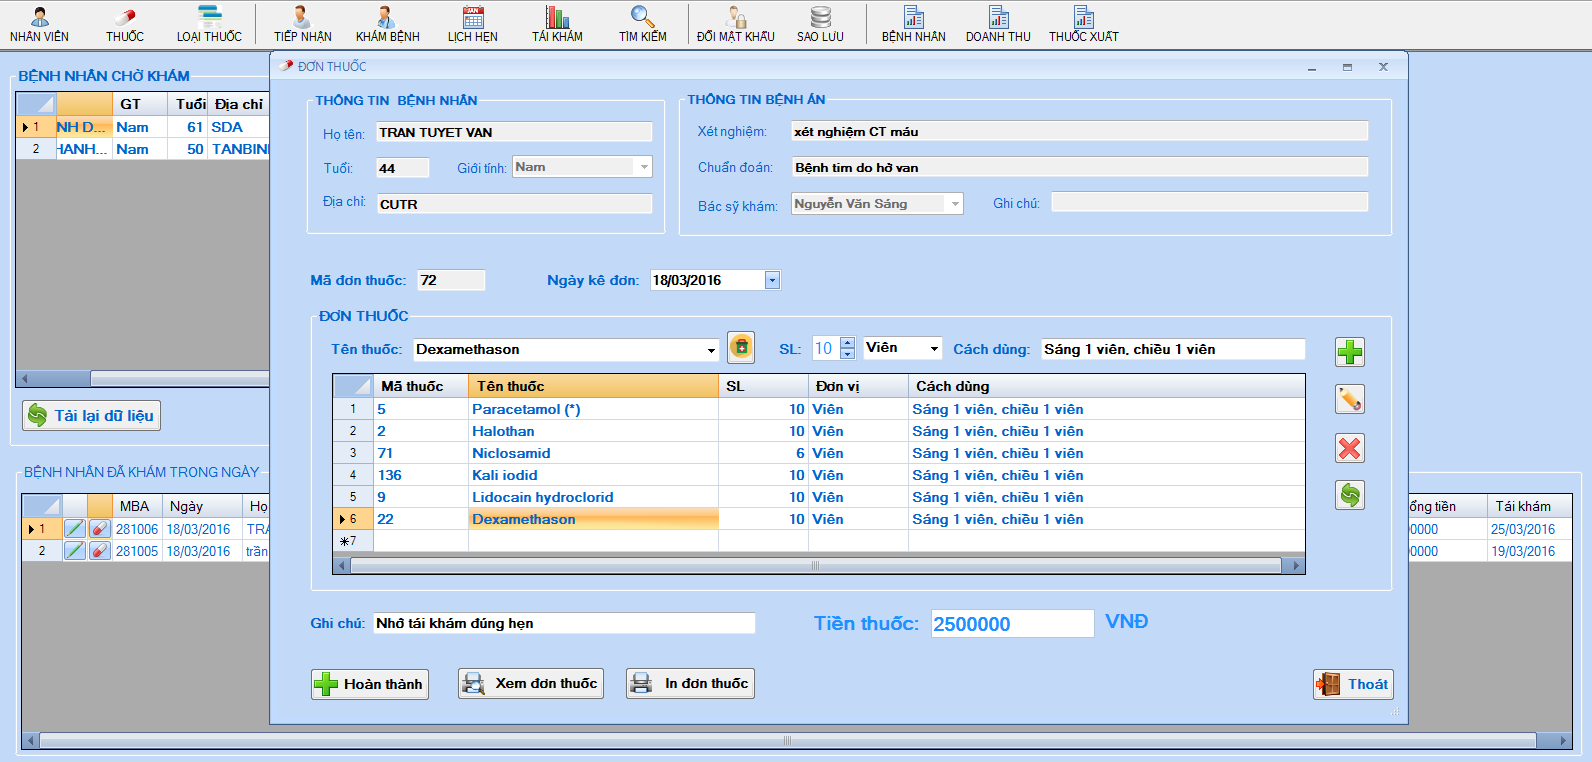Viewport: 1592px width, 762px height.
Task: Click the Xem đơn thuốc button
Action: (x=531, y=684)
